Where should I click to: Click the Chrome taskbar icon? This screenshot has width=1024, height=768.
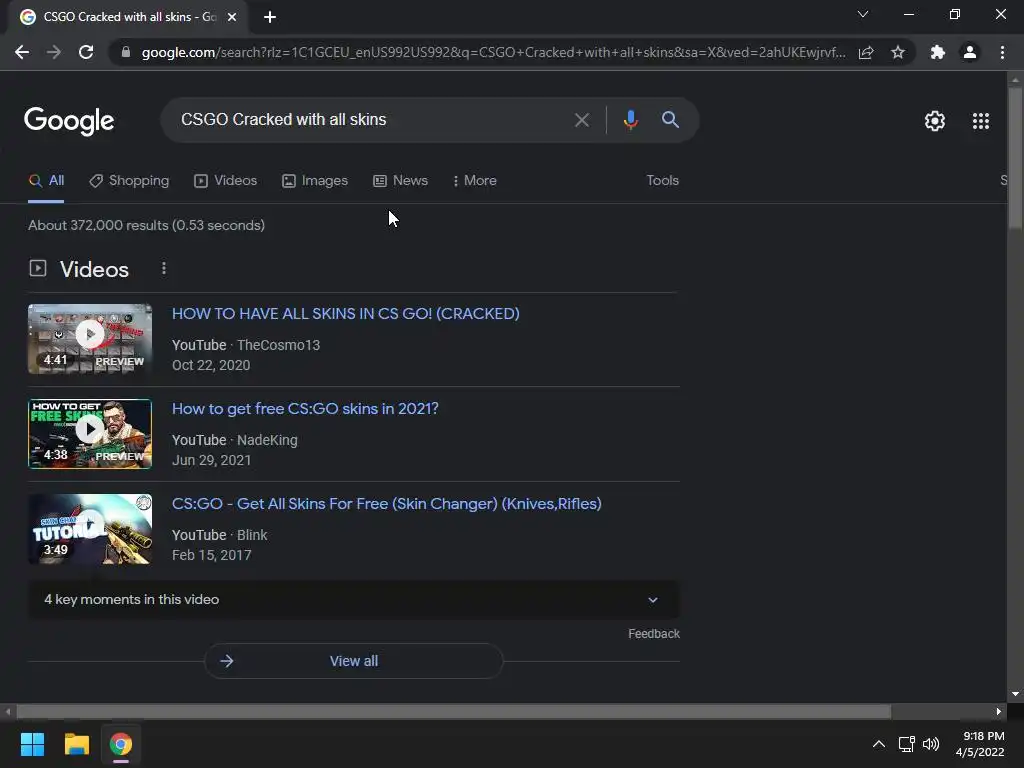click(x=120, y=744)
